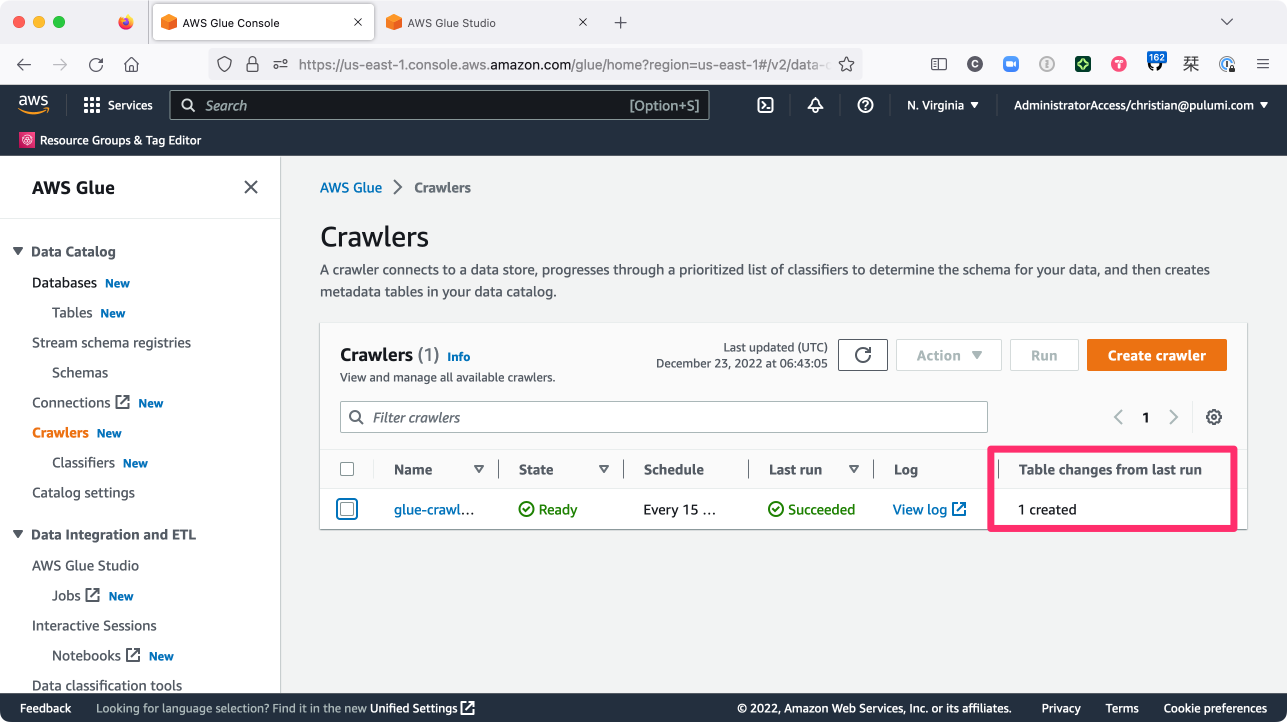Open a new browser tab
The image size is (1287, 722).
620,22
